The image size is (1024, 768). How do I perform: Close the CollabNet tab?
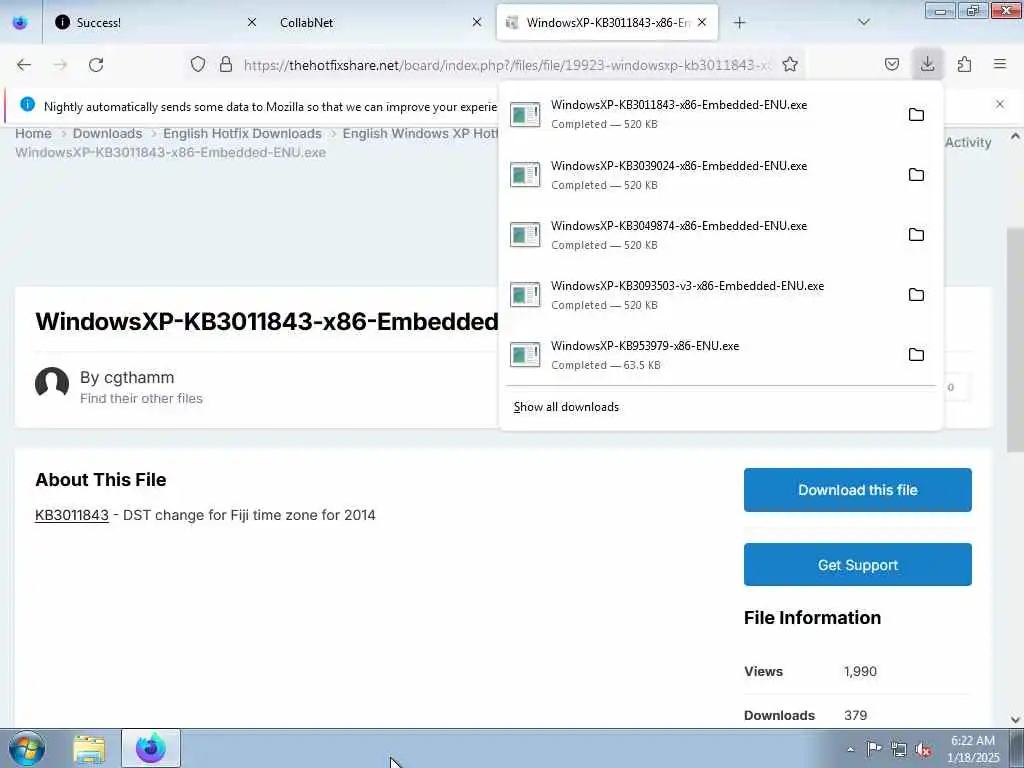pos(477,22)
